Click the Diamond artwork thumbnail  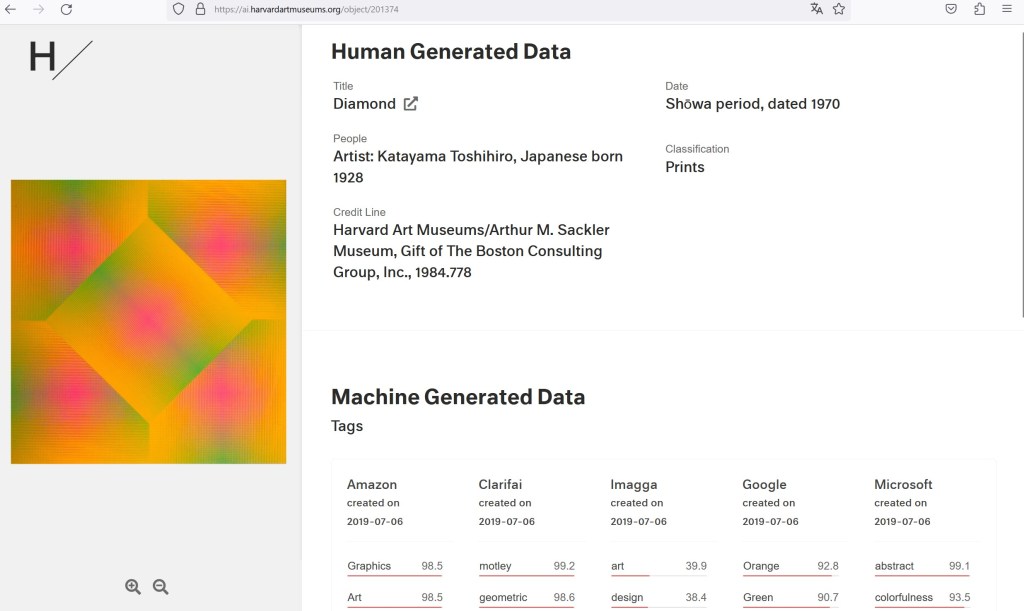148,321
